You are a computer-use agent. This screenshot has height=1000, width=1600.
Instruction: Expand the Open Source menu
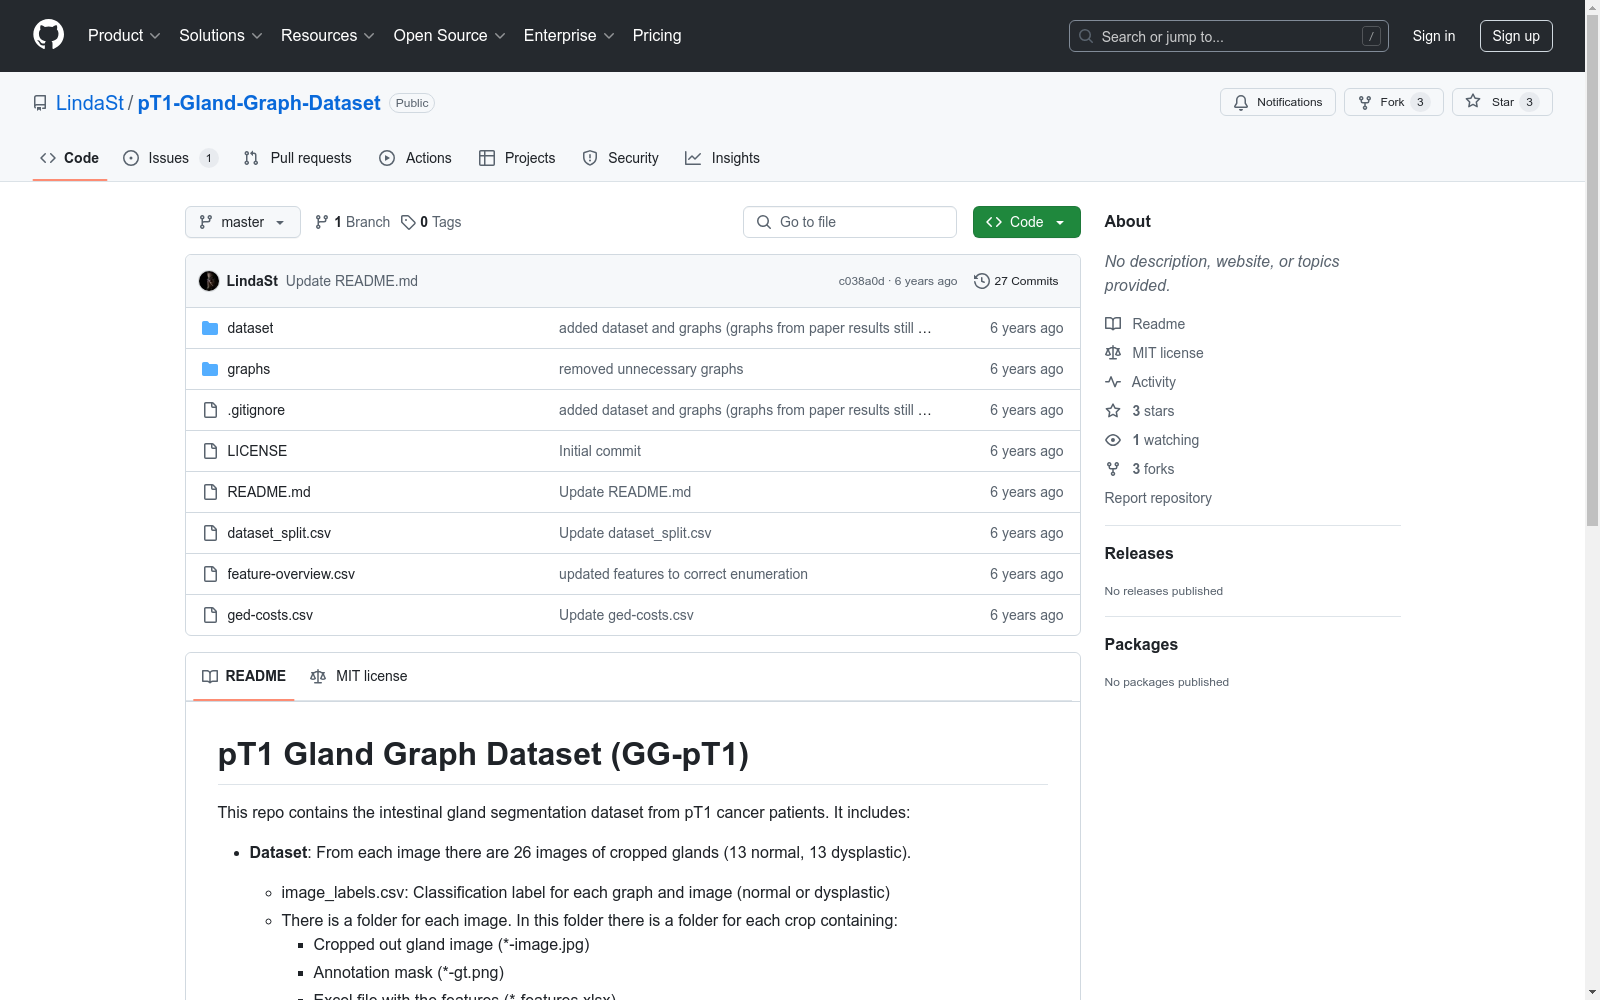pos(450,35)
